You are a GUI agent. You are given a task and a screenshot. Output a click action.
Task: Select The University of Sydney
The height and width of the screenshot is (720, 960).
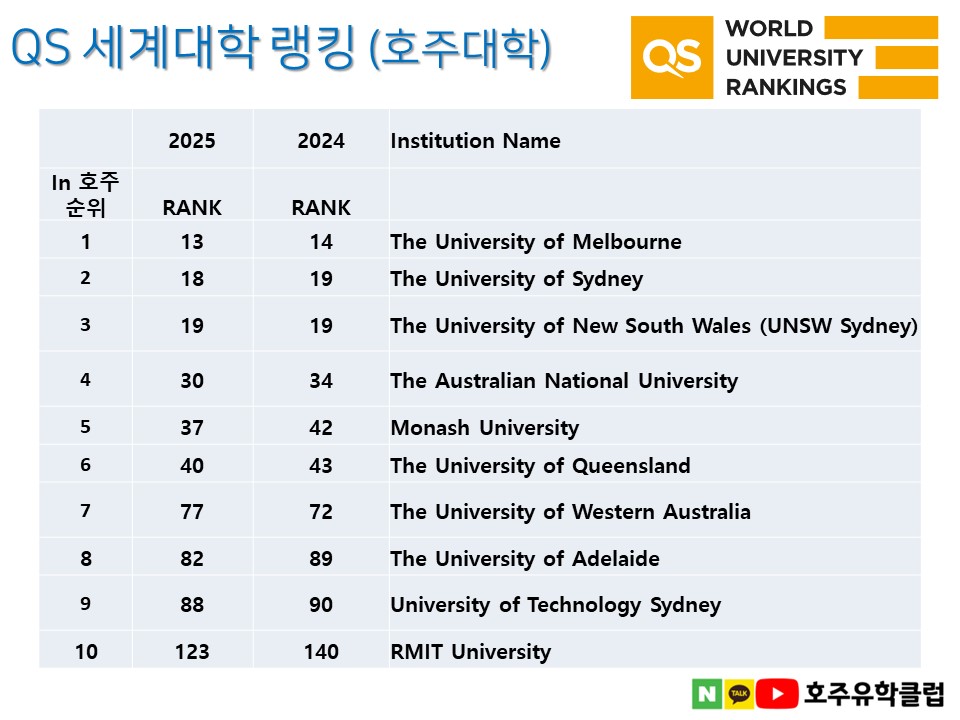[517, 279]
